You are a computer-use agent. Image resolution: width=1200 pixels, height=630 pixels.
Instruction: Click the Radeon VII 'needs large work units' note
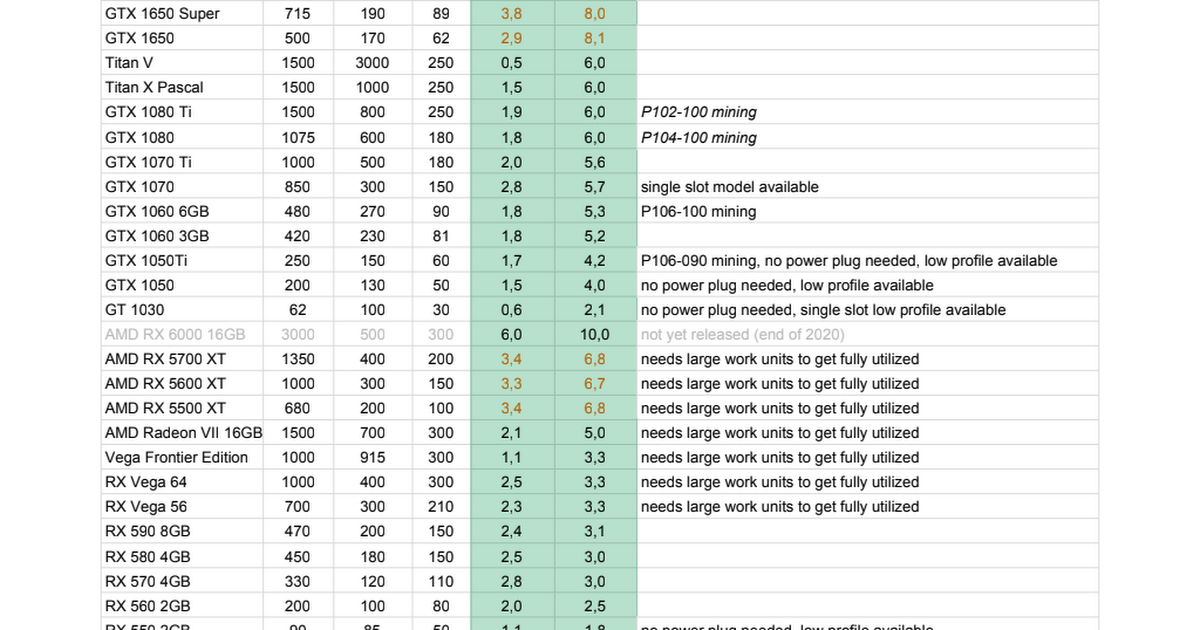780,433
